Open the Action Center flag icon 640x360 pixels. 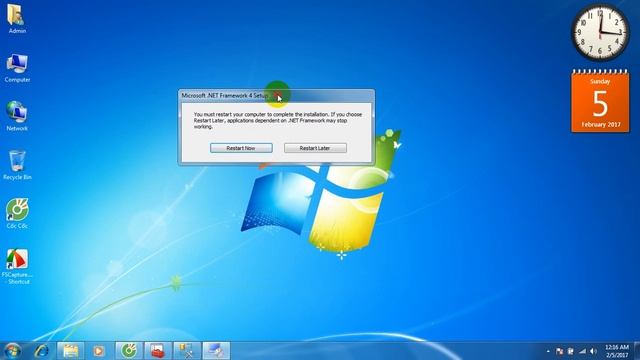[560, 351]
